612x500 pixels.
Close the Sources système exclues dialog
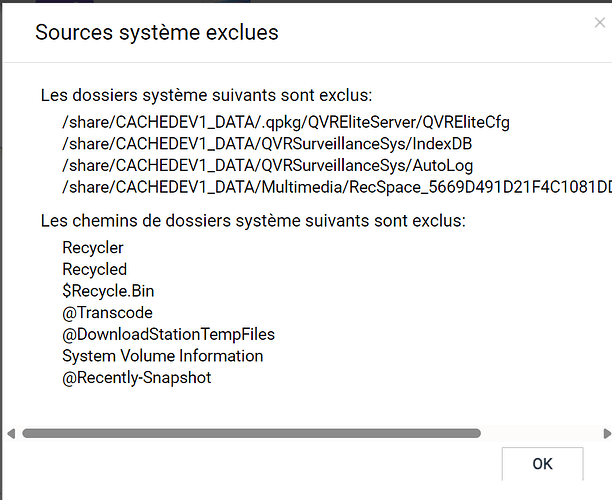click(x=599, y=23)
